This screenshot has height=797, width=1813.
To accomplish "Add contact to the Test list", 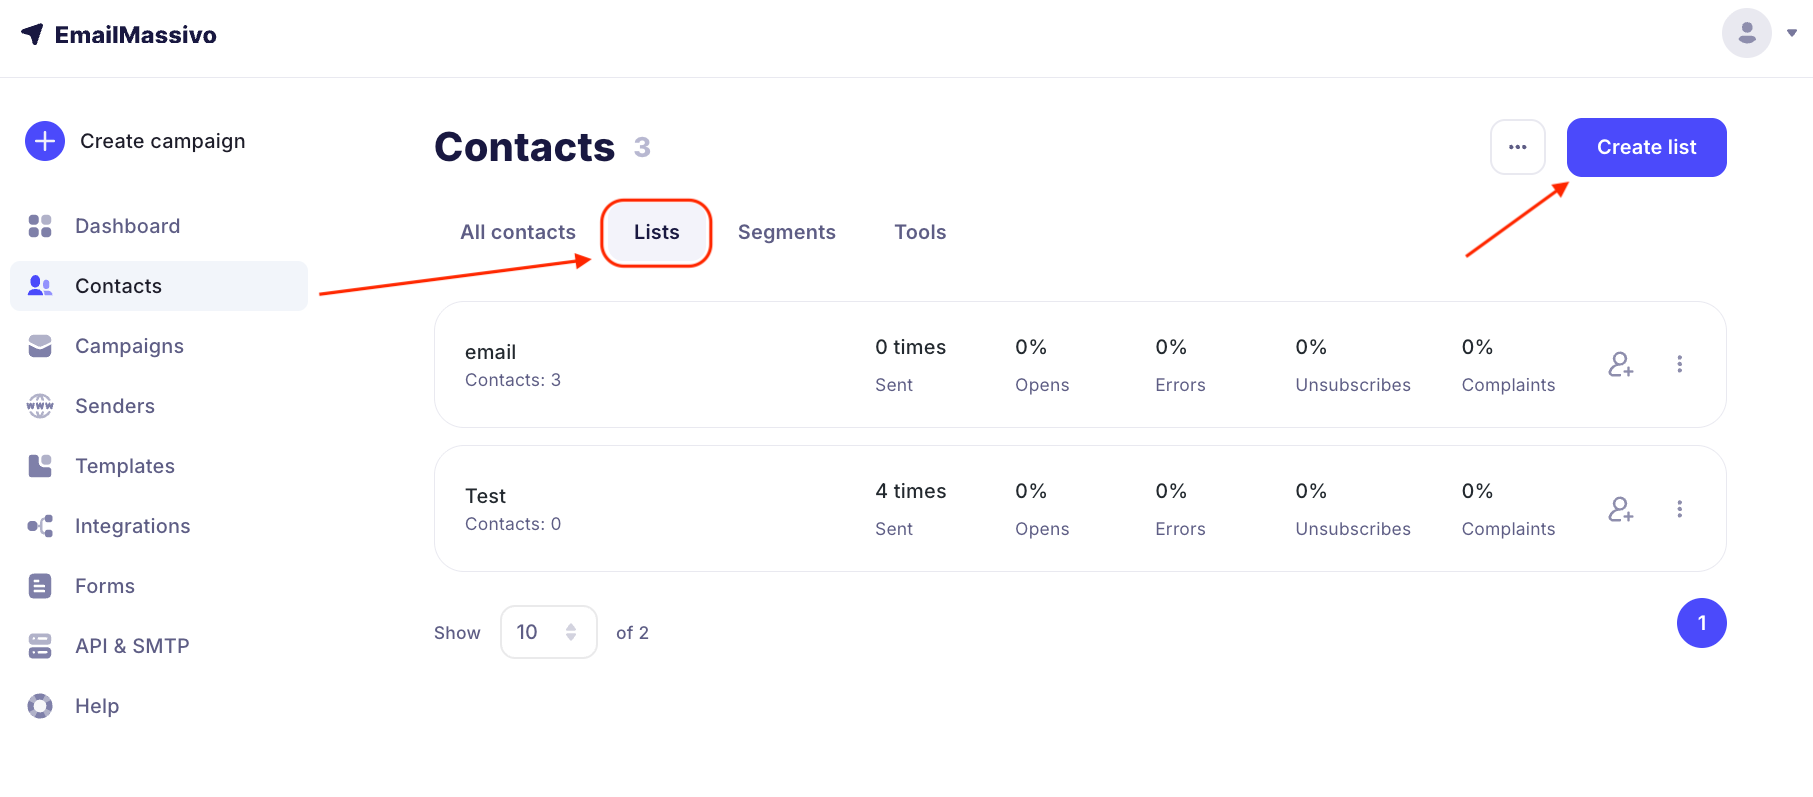I will pyautogui.click(x=1620, y=509).
